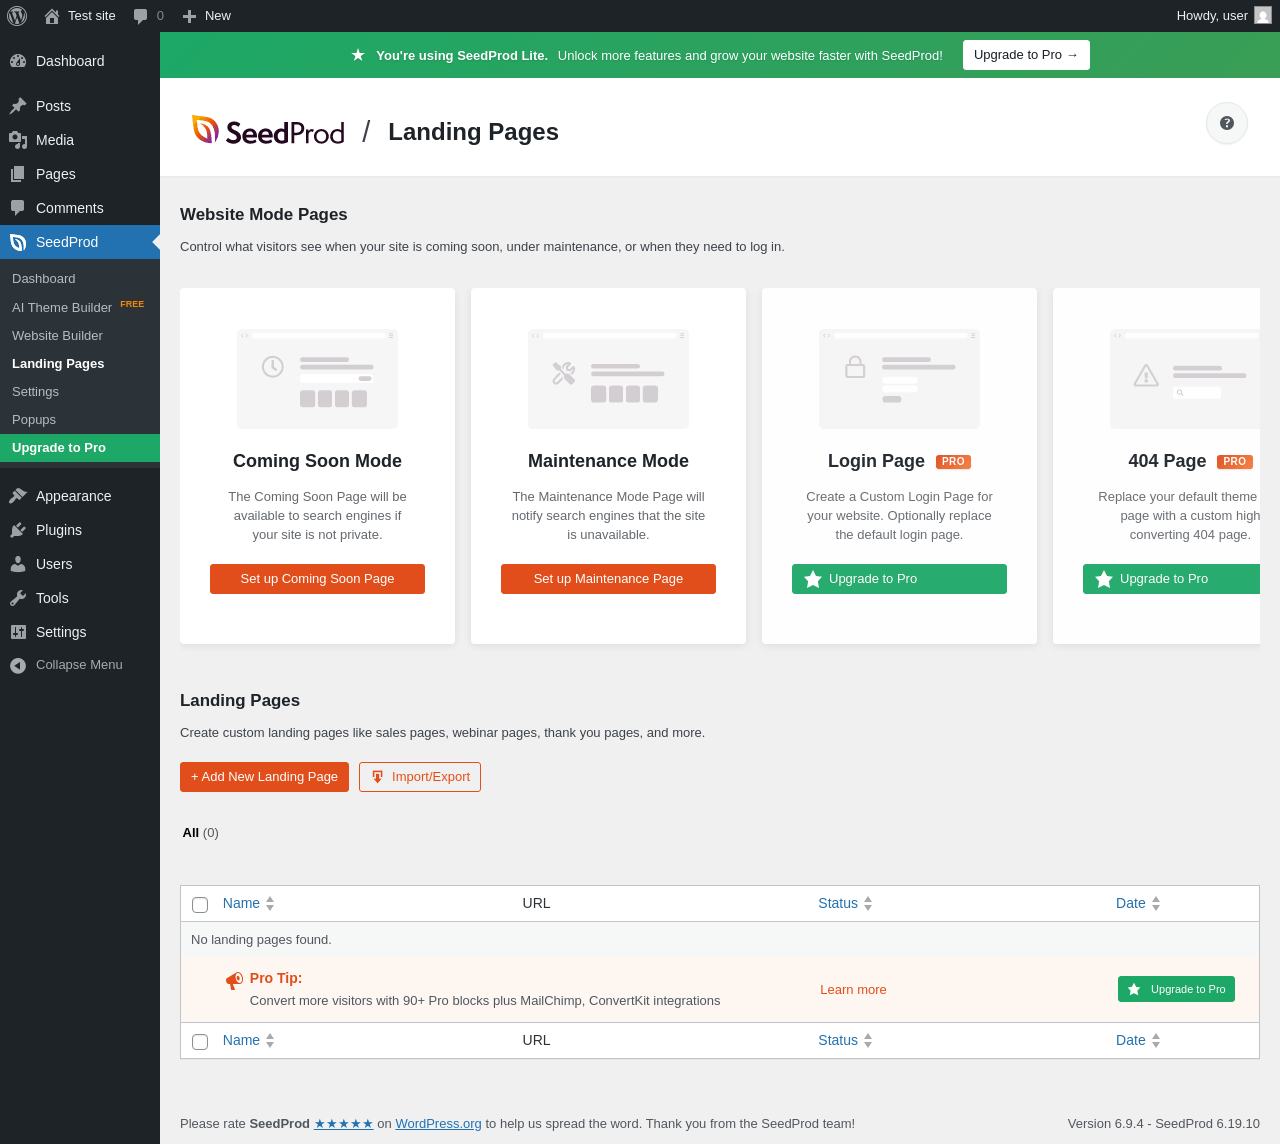Click the Tools wrench icon
1280x1144 pixels.
(x=18, y=598)
